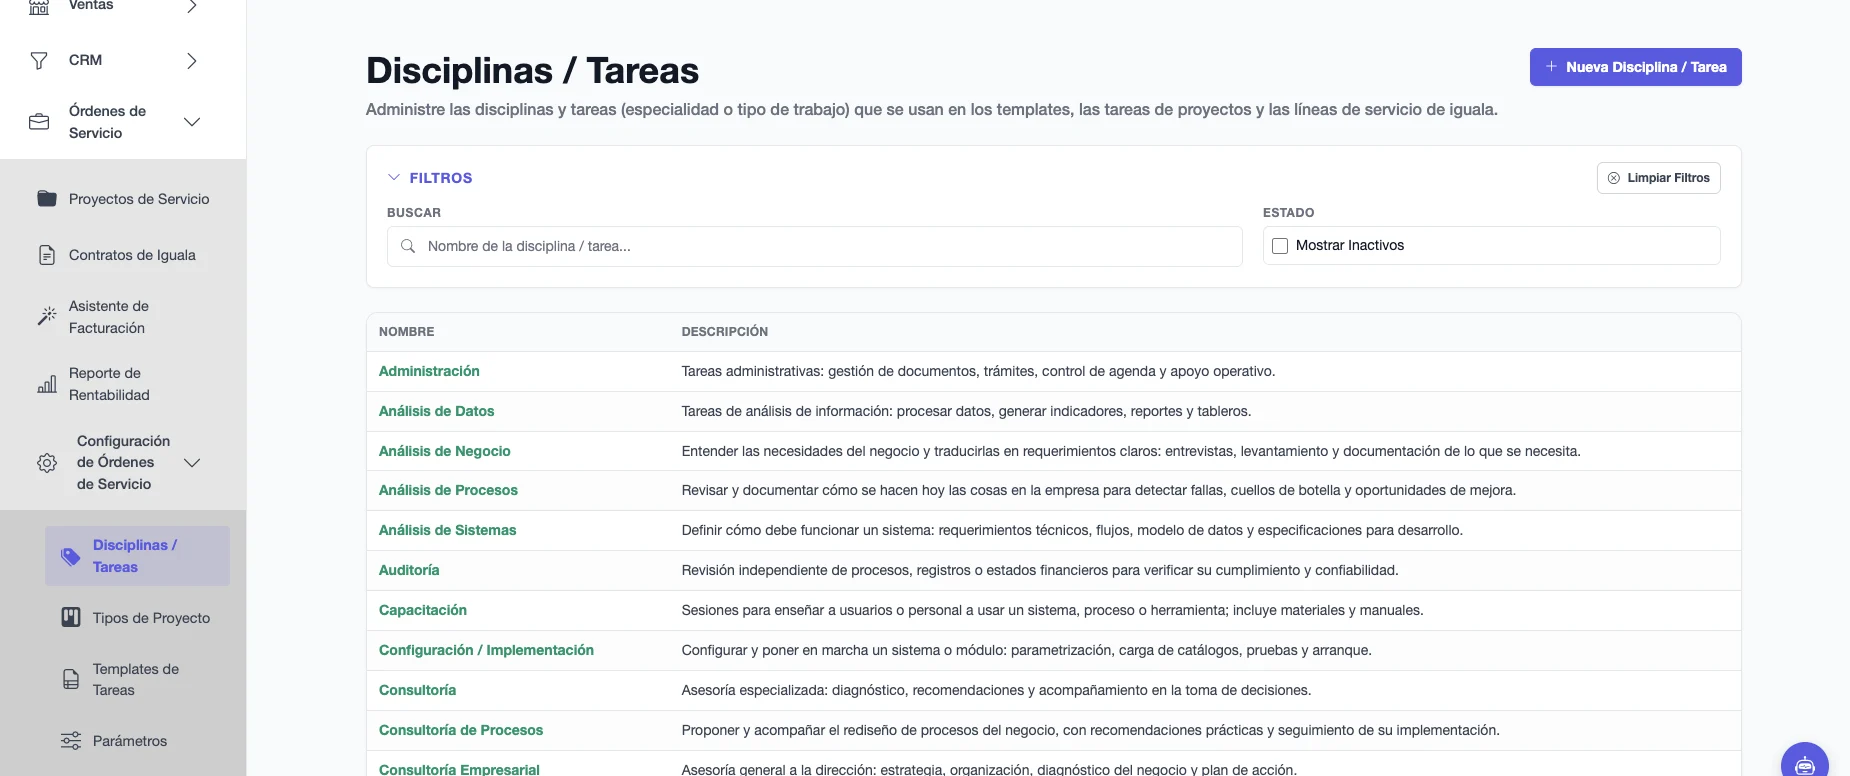The width and height of the screenshot is (1850, 776).
Task: Click the Parámetros sliders icon
Action: (x=71, y=741)
